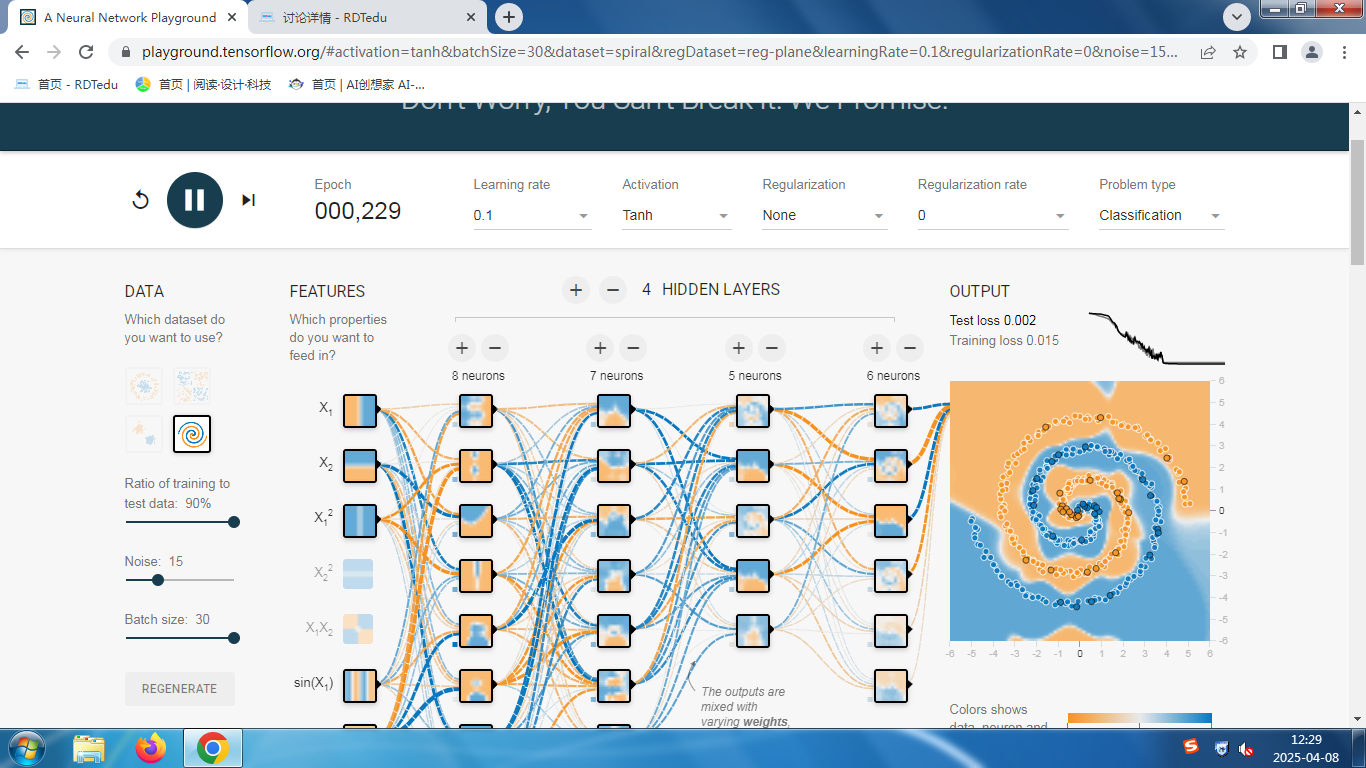1366x768 pixels.
Task: Click the output spiral heatmap
Action: tap(1079, 510)
